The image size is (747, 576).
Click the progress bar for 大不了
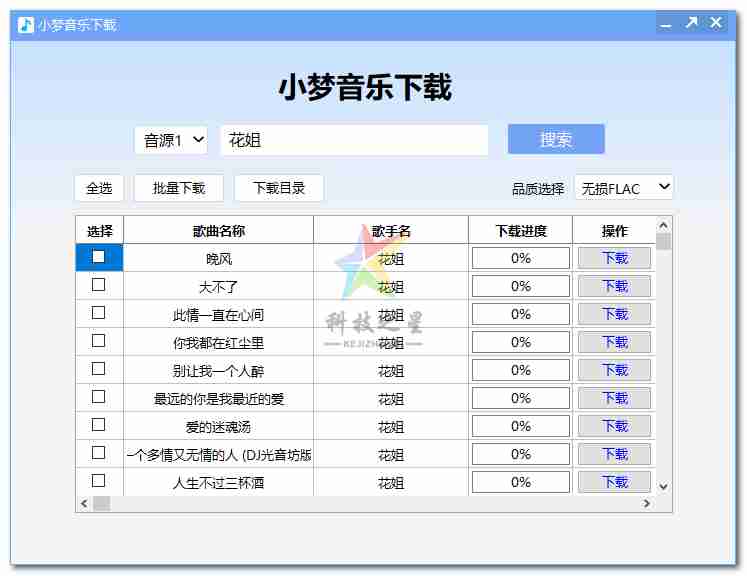click(x=521, y=286)
